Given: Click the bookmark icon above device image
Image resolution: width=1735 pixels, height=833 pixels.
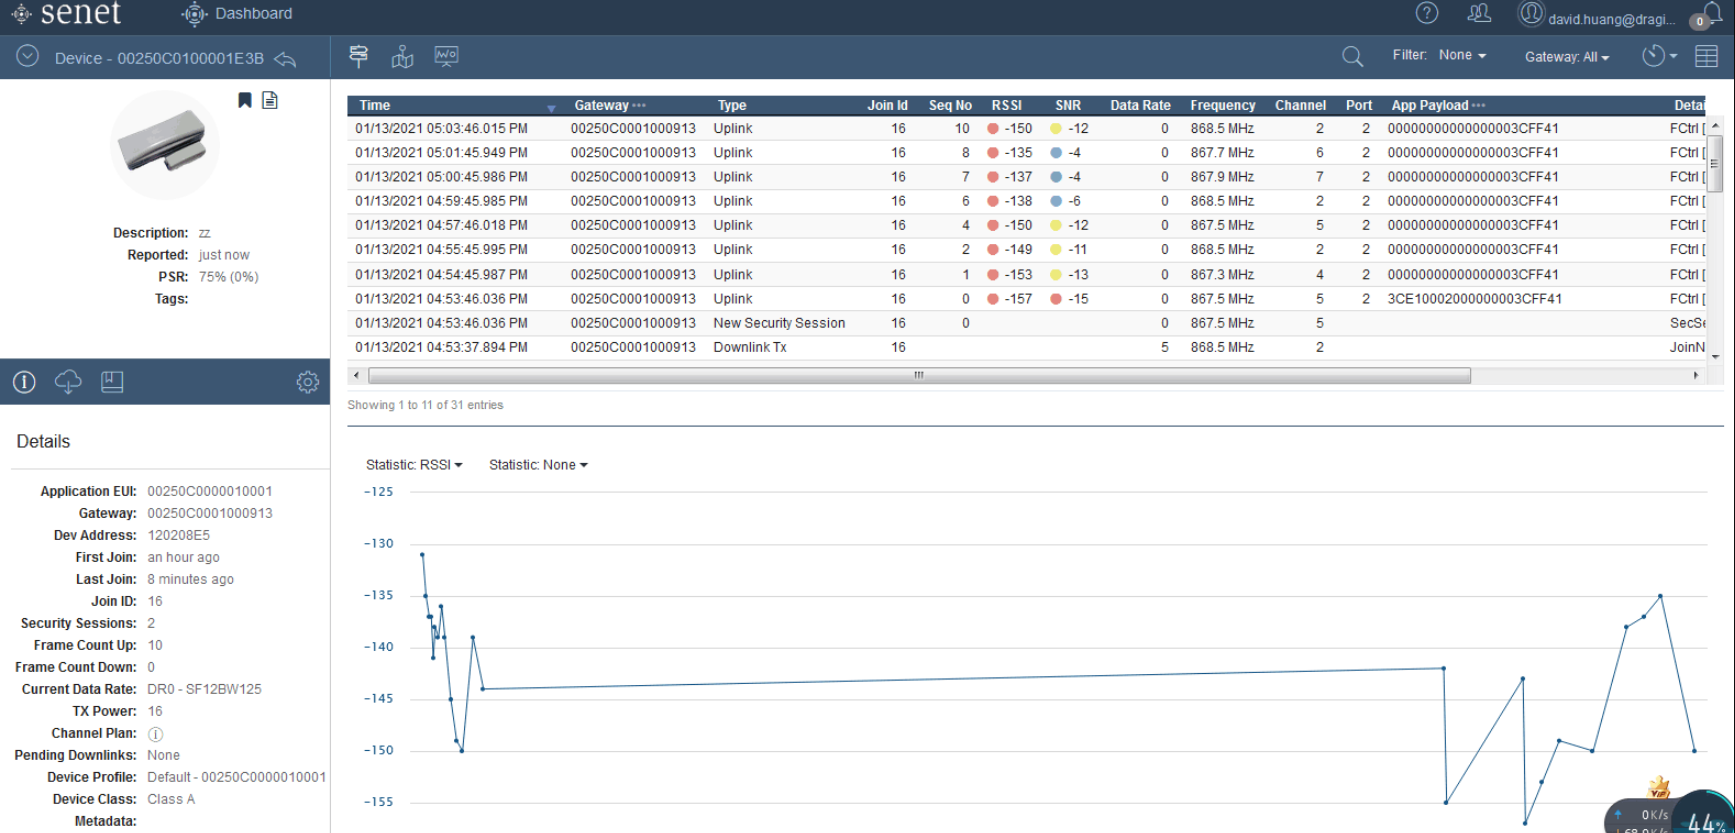Looking at the screenshot, I should (x=244, y=100).
